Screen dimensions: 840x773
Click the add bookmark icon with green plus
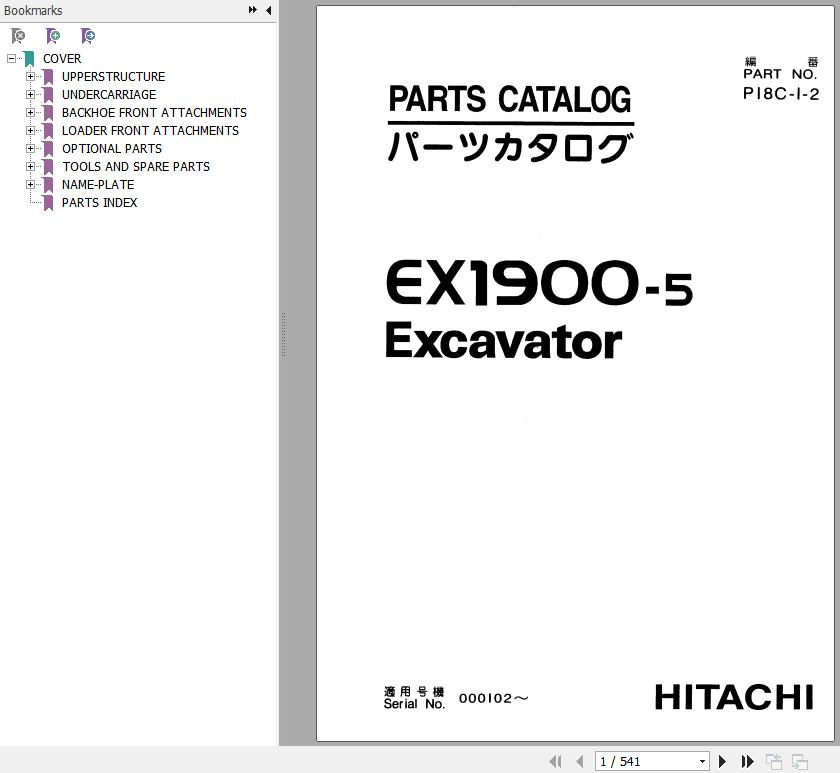tap(52, 36)
